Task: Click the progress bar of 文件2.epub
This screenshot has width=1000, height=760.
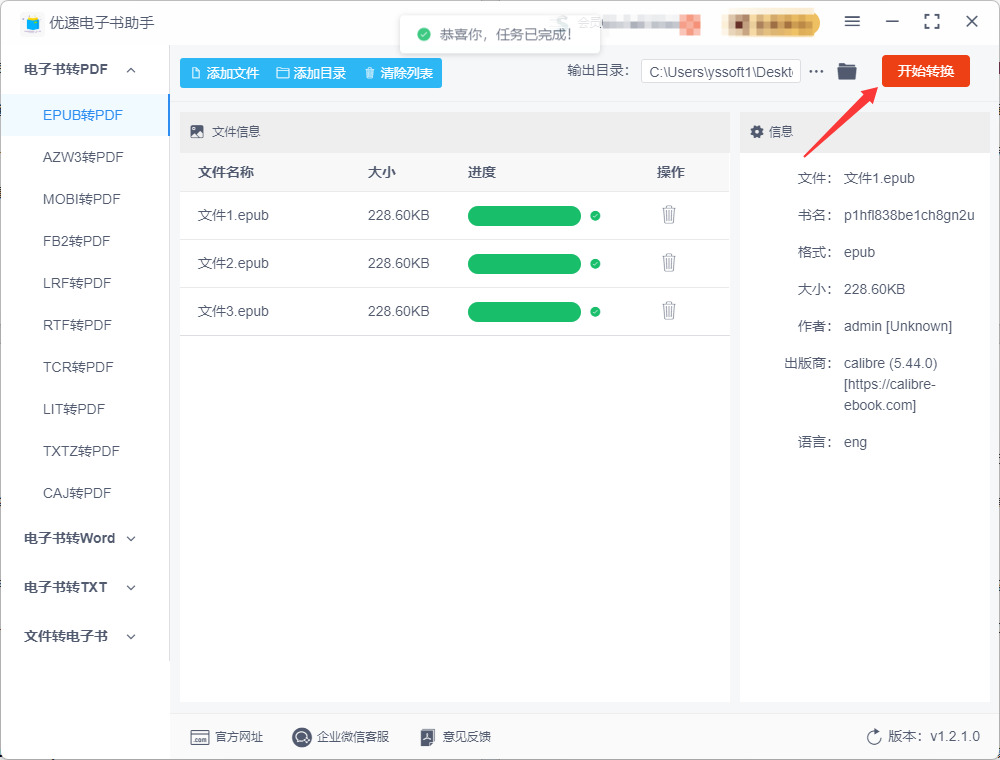Action: (x=524, y=263)
